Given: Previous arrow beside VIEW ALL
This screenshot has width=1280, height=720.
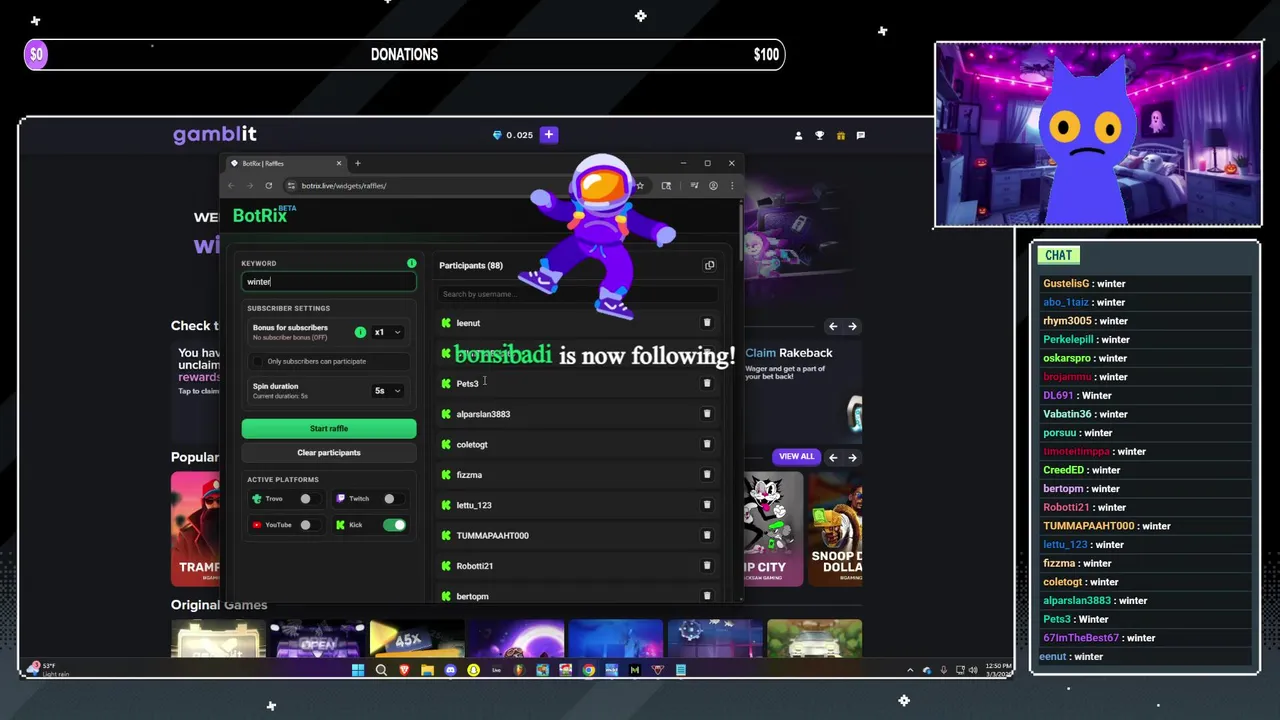Looking at the screenshot, I should tap(833, 457).
